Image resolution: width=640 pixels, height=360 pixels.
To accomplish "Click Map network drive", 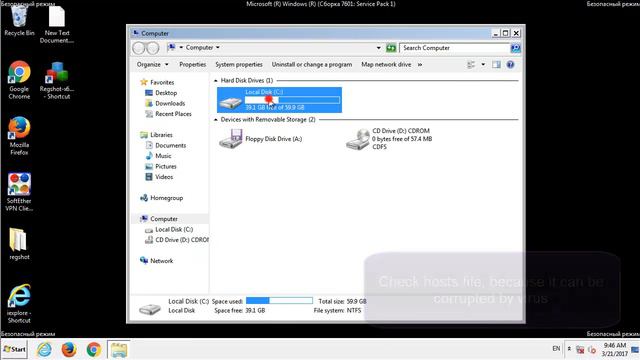I will 386,64.
